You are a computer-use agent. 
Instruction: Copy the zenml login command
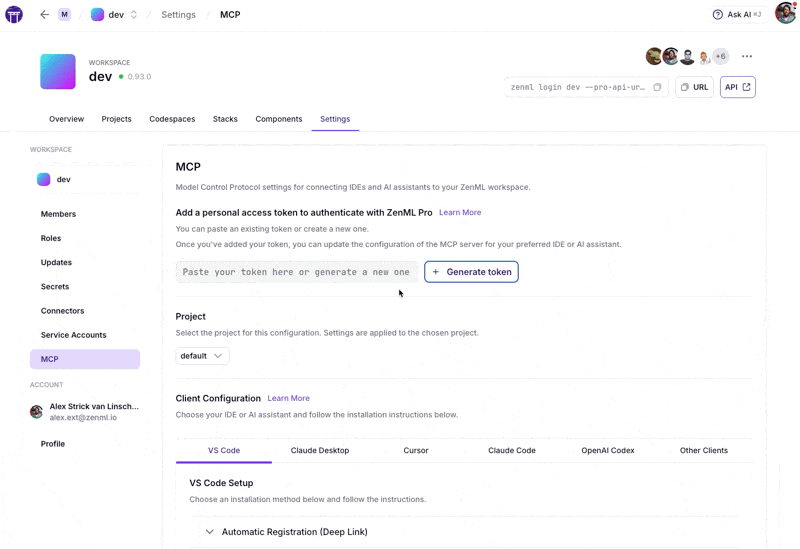tap(657, 87)
